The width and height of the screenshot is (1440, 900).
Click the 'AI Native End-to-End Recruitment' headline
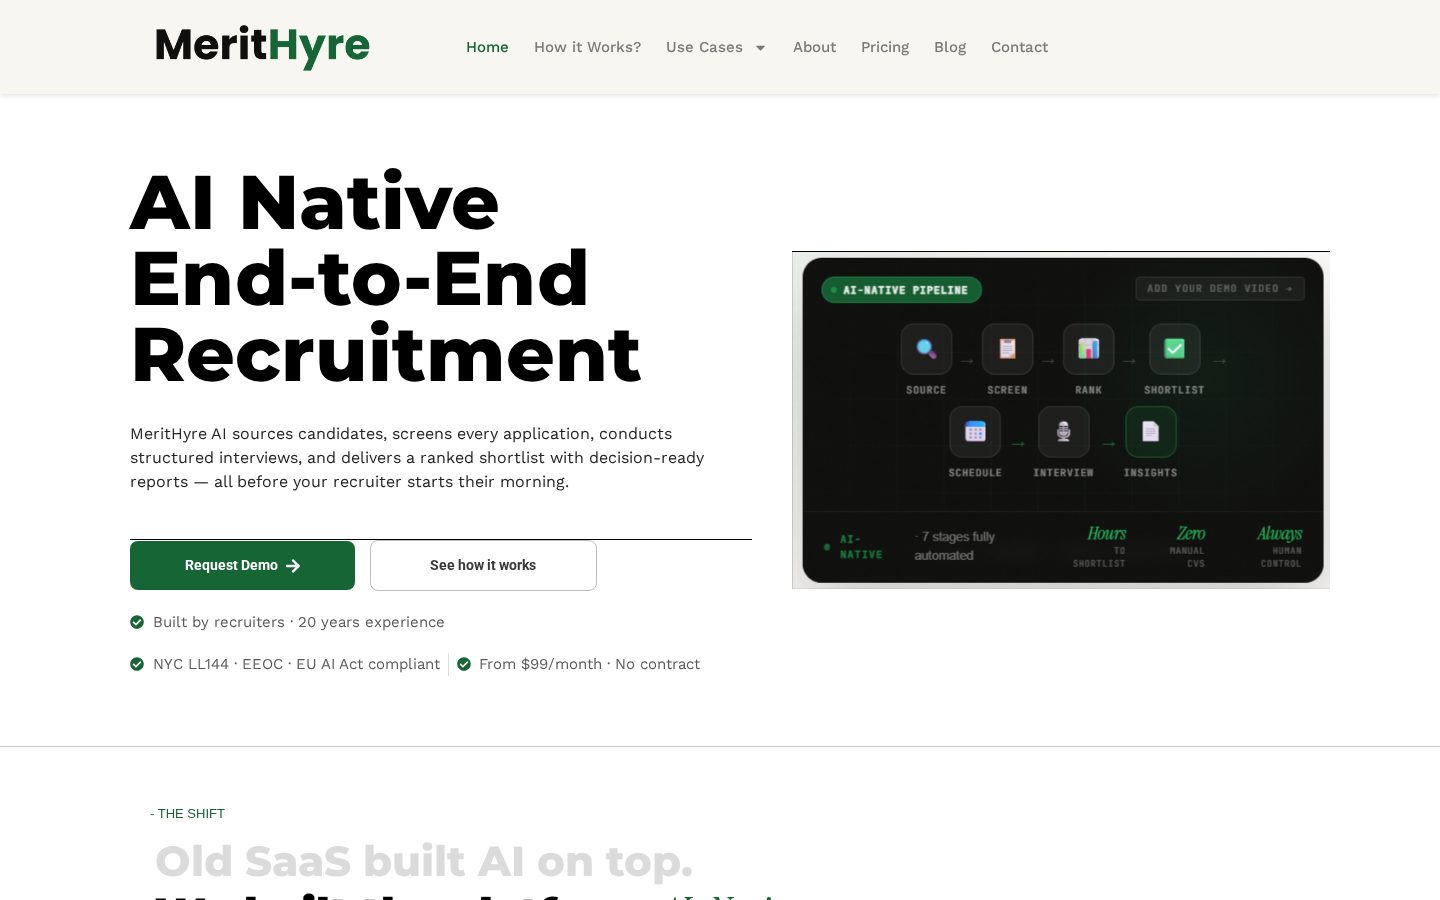coord(386,278)
